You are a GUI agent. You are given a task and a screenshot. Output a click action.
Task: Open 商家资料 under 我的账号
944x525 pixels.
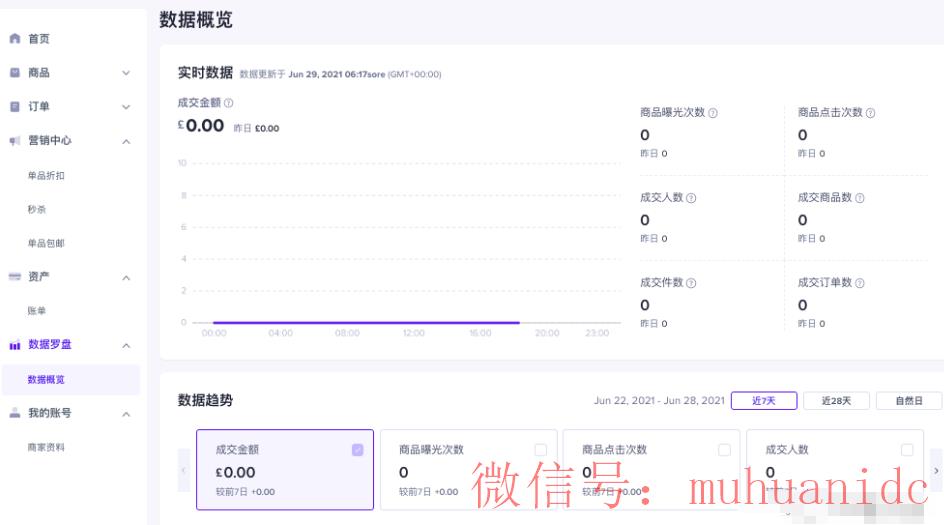click(46, 447)
